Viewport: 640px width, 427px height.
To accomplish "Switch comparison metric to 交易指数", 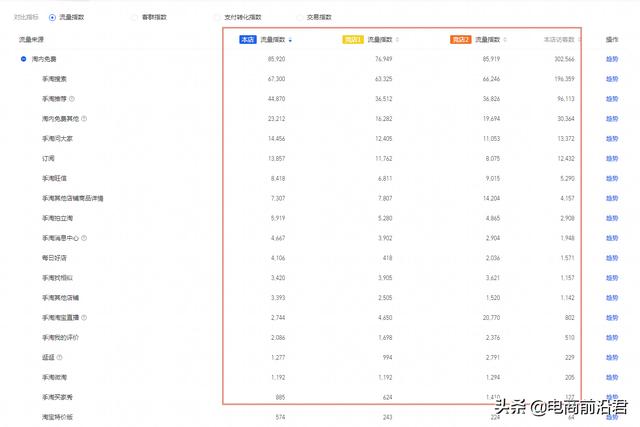I will pyautogui.click(x=299, y=17).
